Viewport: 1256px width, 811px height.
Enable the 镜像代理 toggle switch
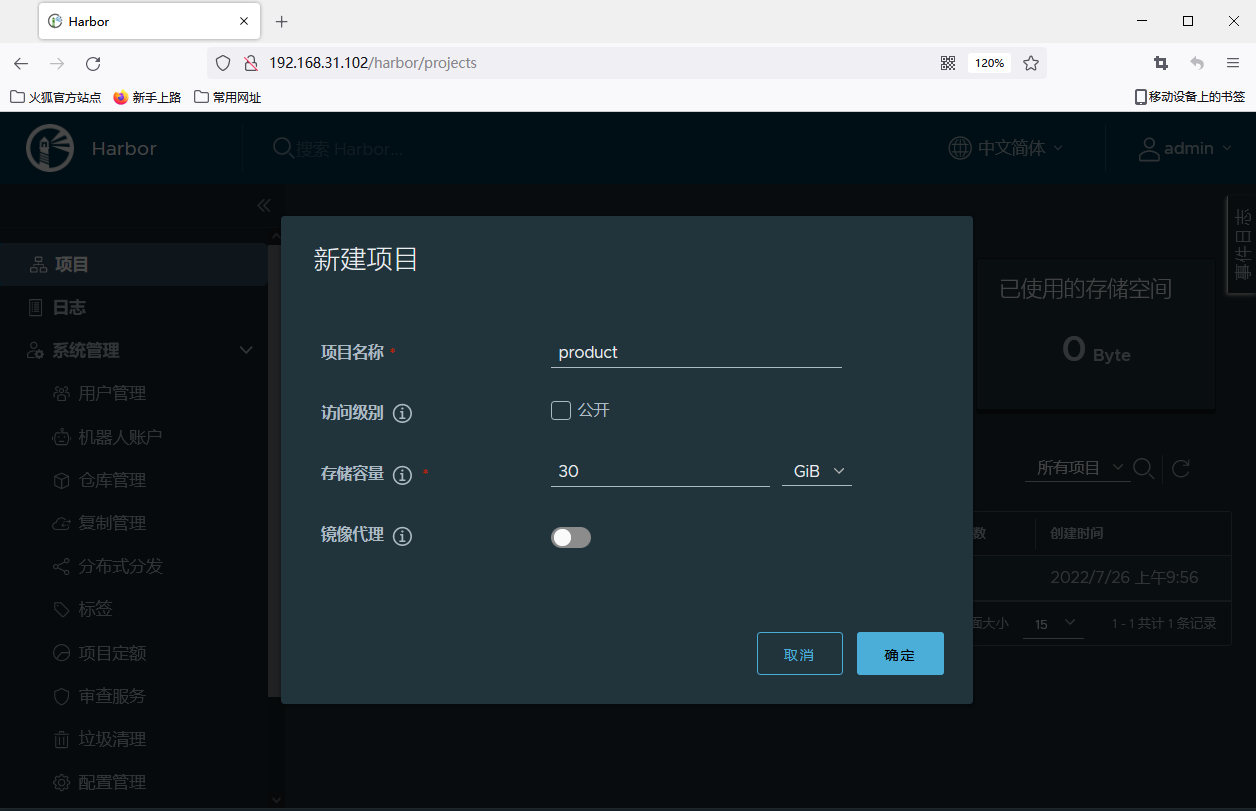click(571, 537)
